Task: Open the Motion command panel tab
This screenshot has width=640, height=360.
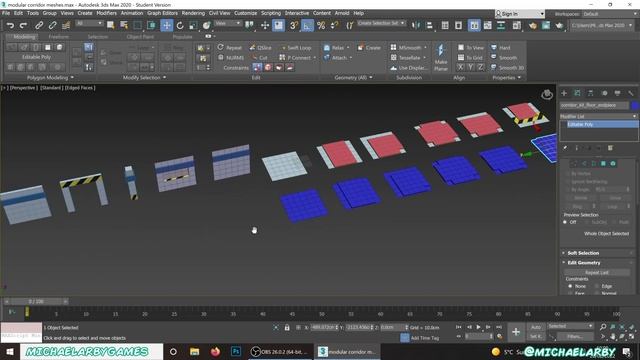Action: pos(604,93)
